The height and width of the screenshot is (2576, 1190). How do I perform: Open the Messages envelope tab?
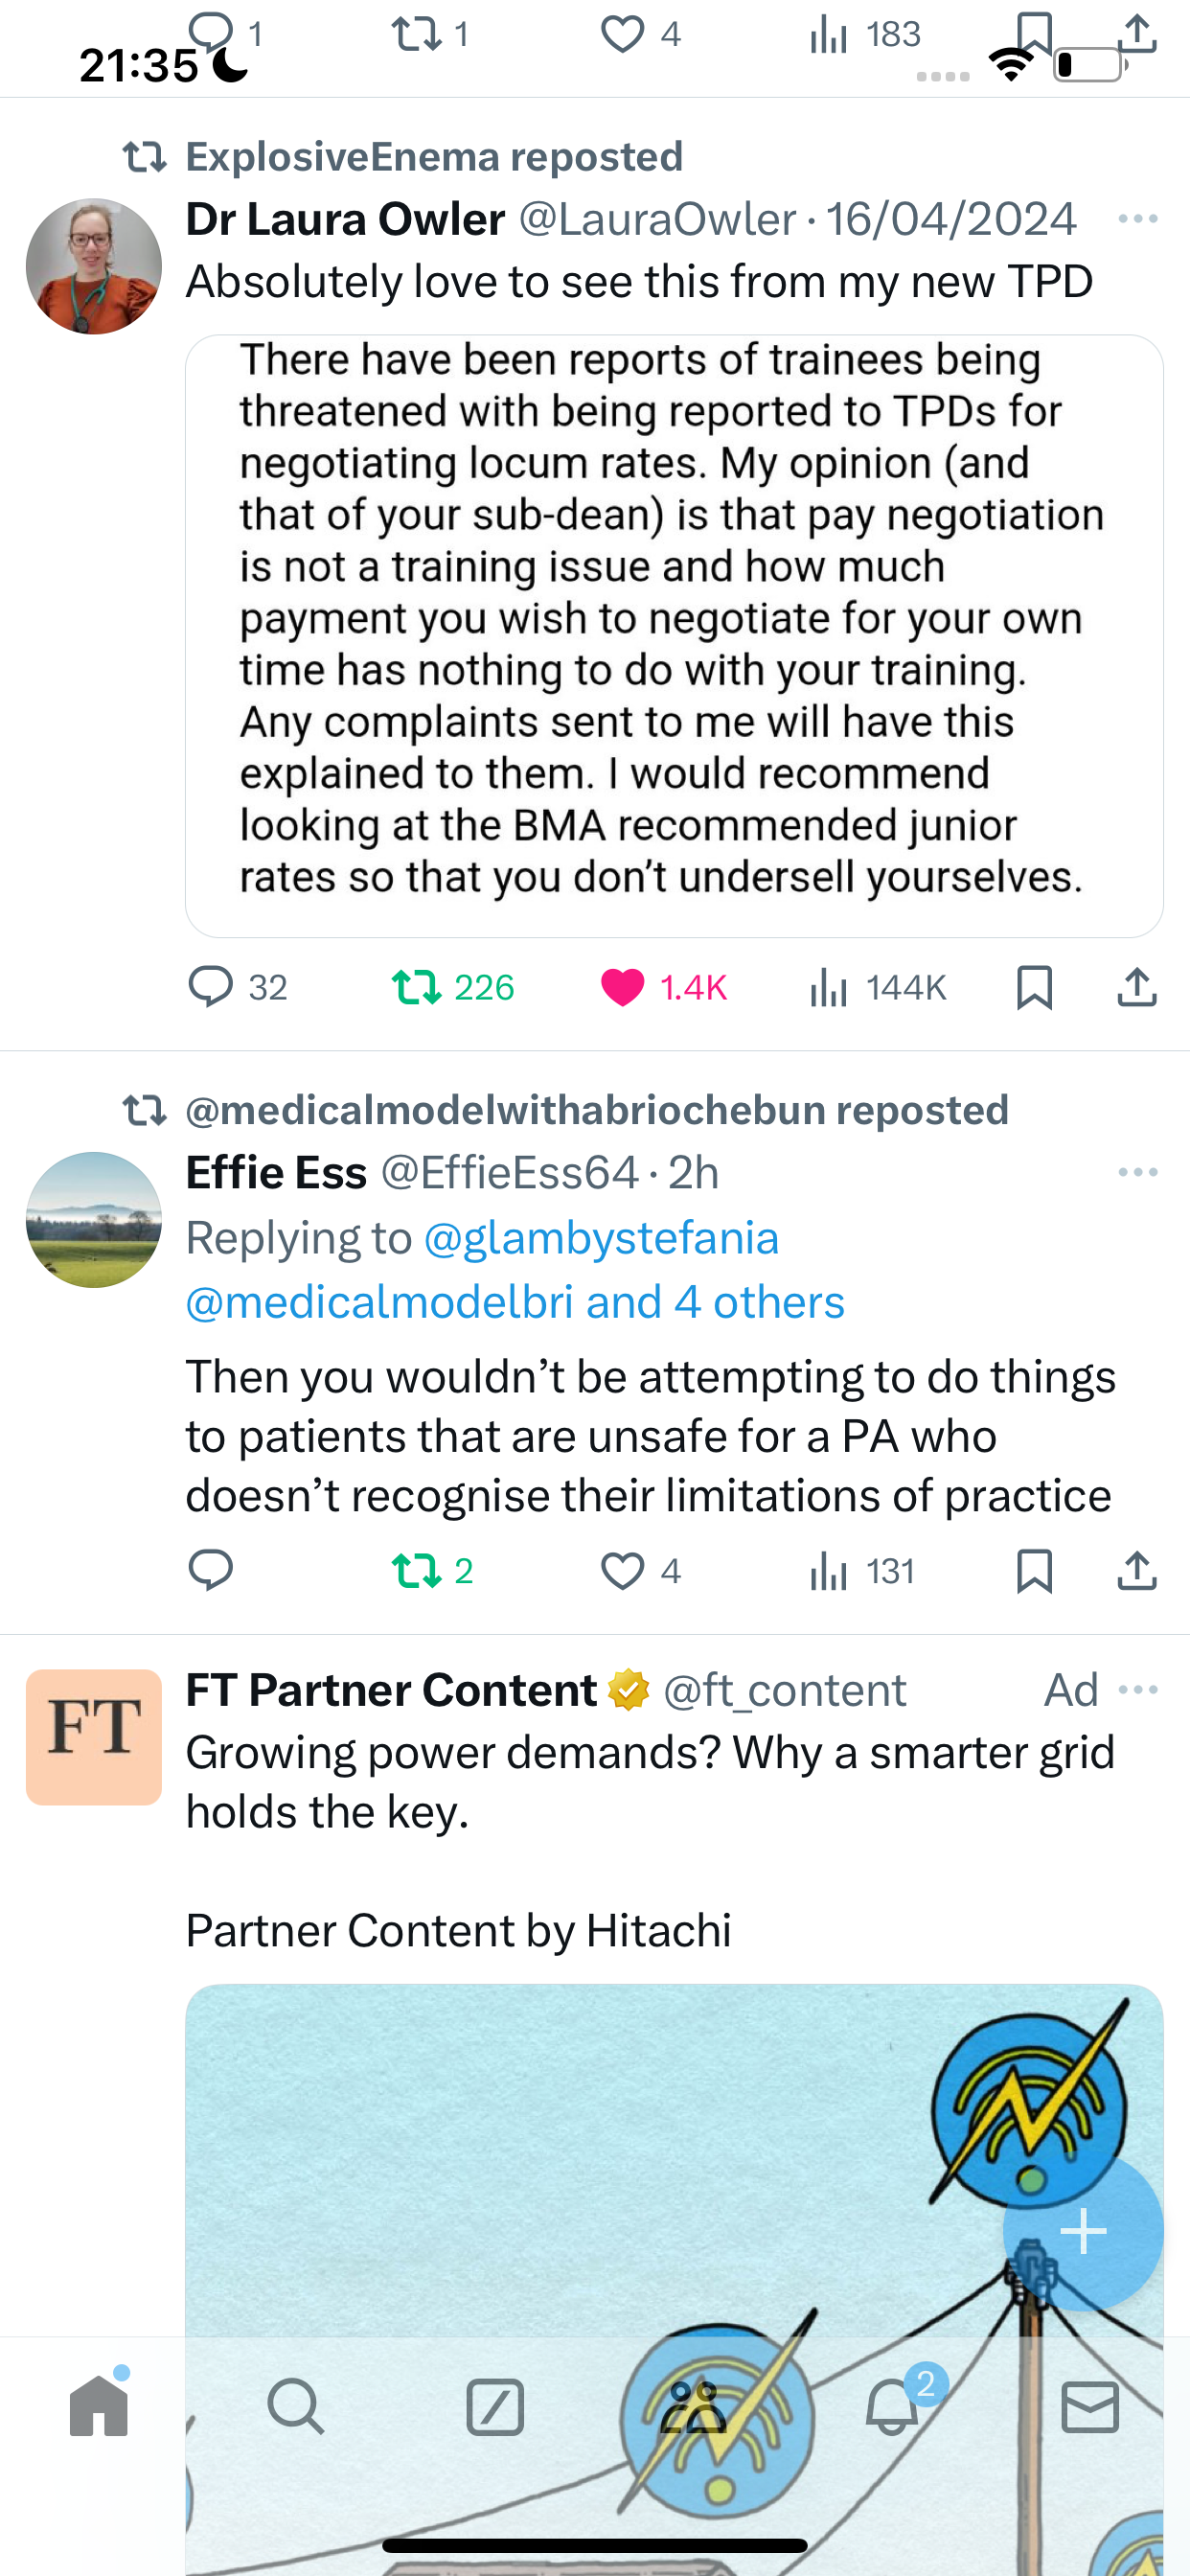tap(1090, 2407)
